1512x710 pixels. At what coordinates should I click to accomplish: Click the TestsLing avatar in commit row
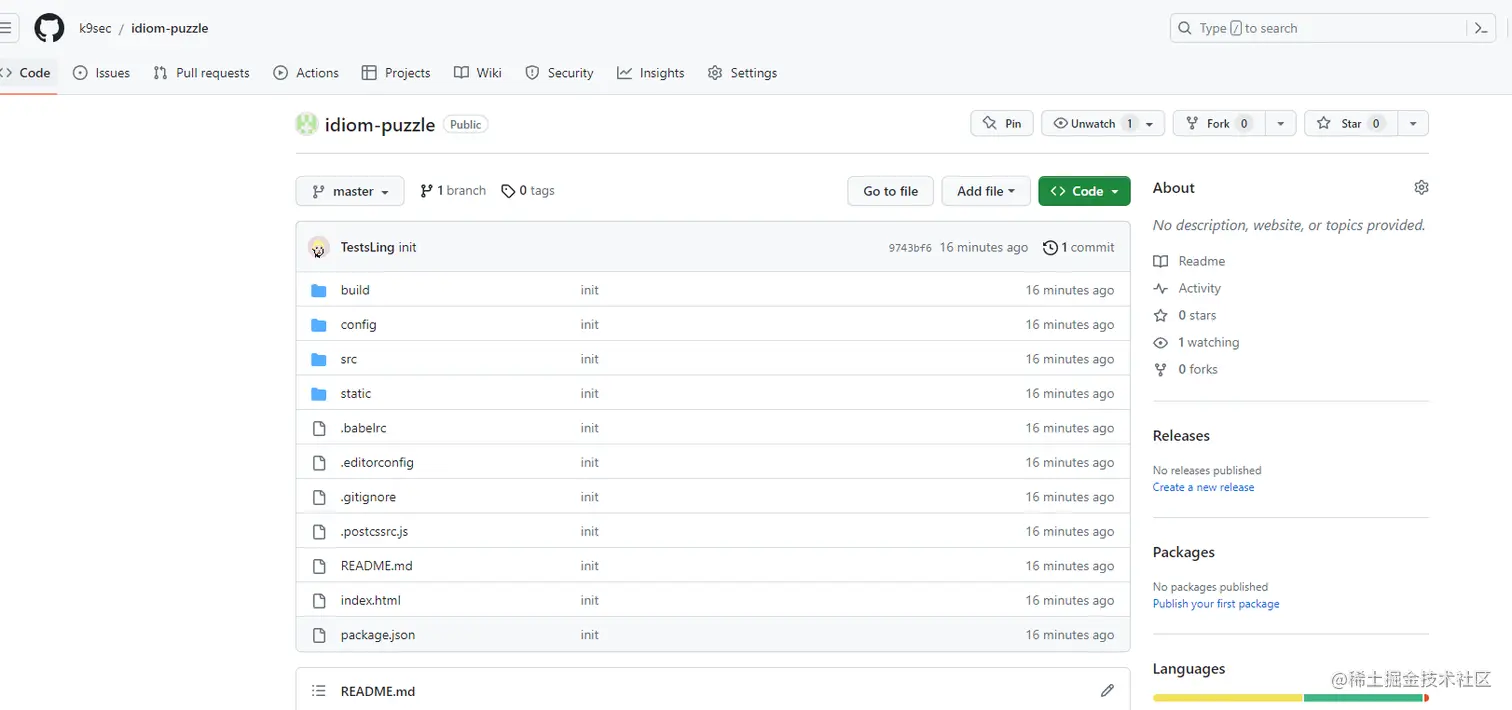(319, 247)
